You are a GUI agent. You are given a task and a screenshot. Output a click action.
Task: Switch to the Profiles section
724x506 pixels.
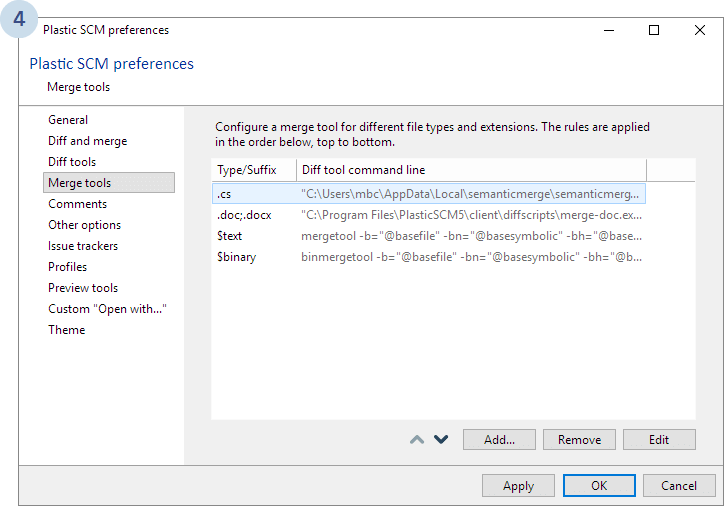[67, 267]
